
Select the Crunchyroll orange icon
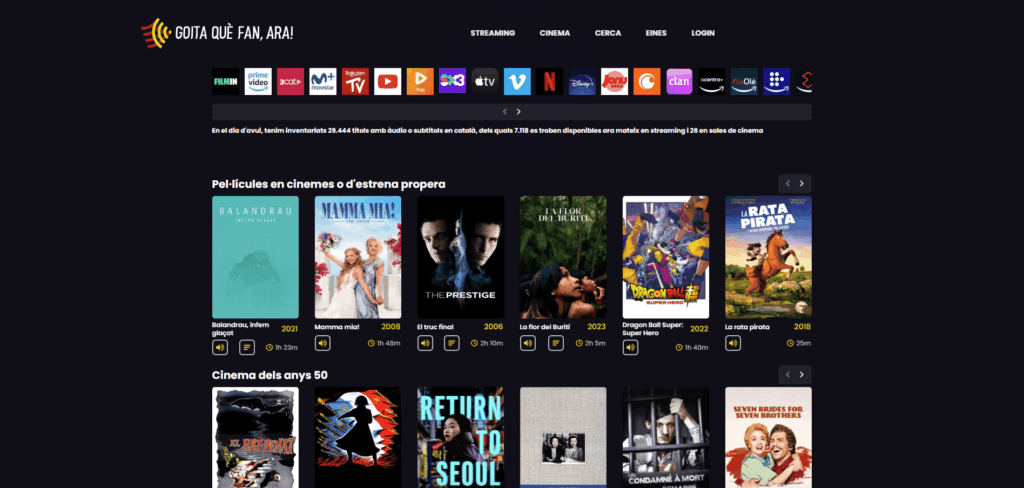(x=647, y=82)
